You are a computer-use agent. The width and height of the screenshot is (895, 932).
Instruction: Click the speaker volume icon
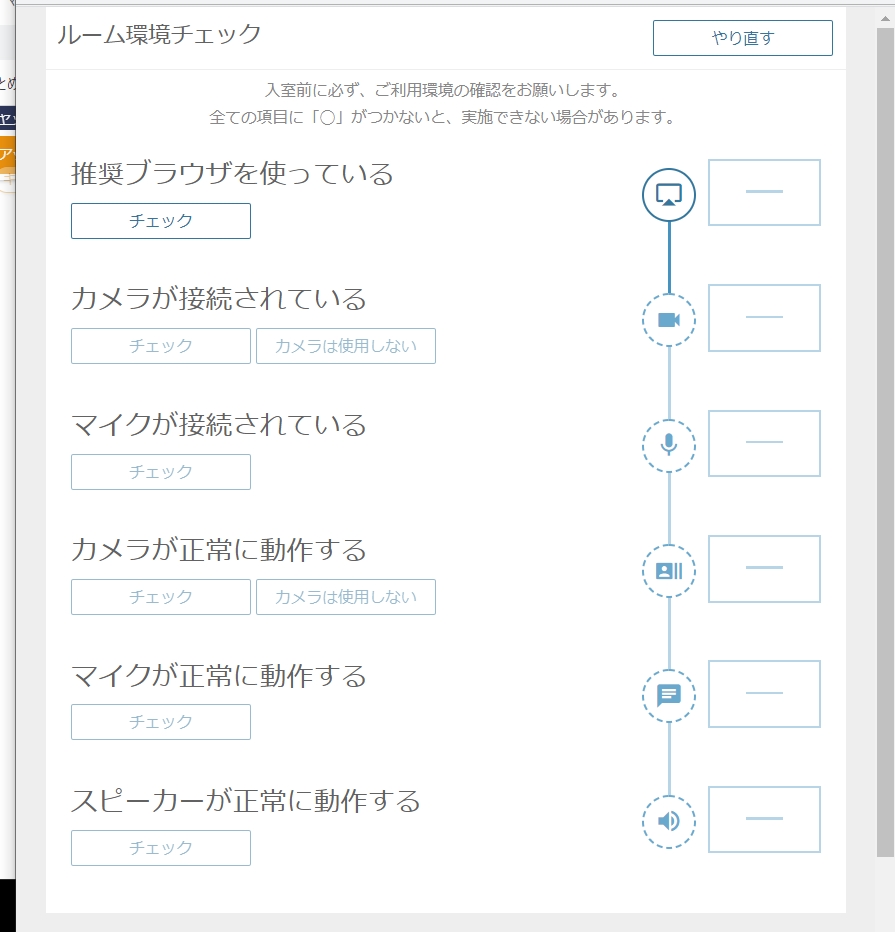point(668,822)
